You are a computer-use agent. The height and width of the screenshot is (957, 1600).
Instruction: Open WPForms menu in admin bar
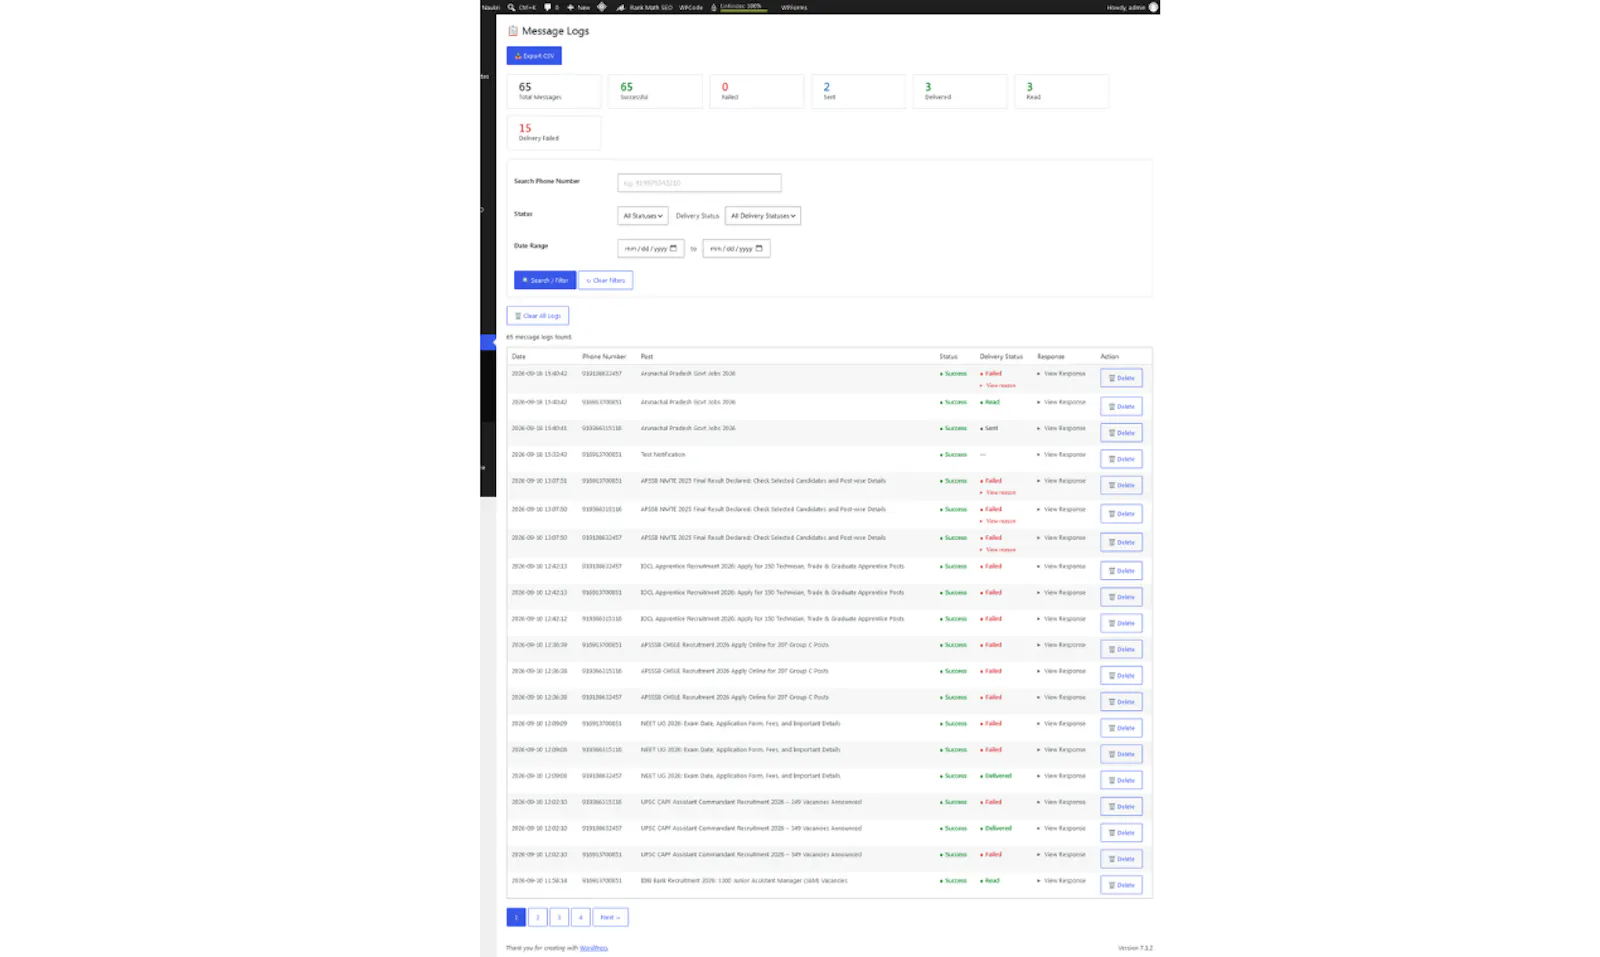point(794,7)
